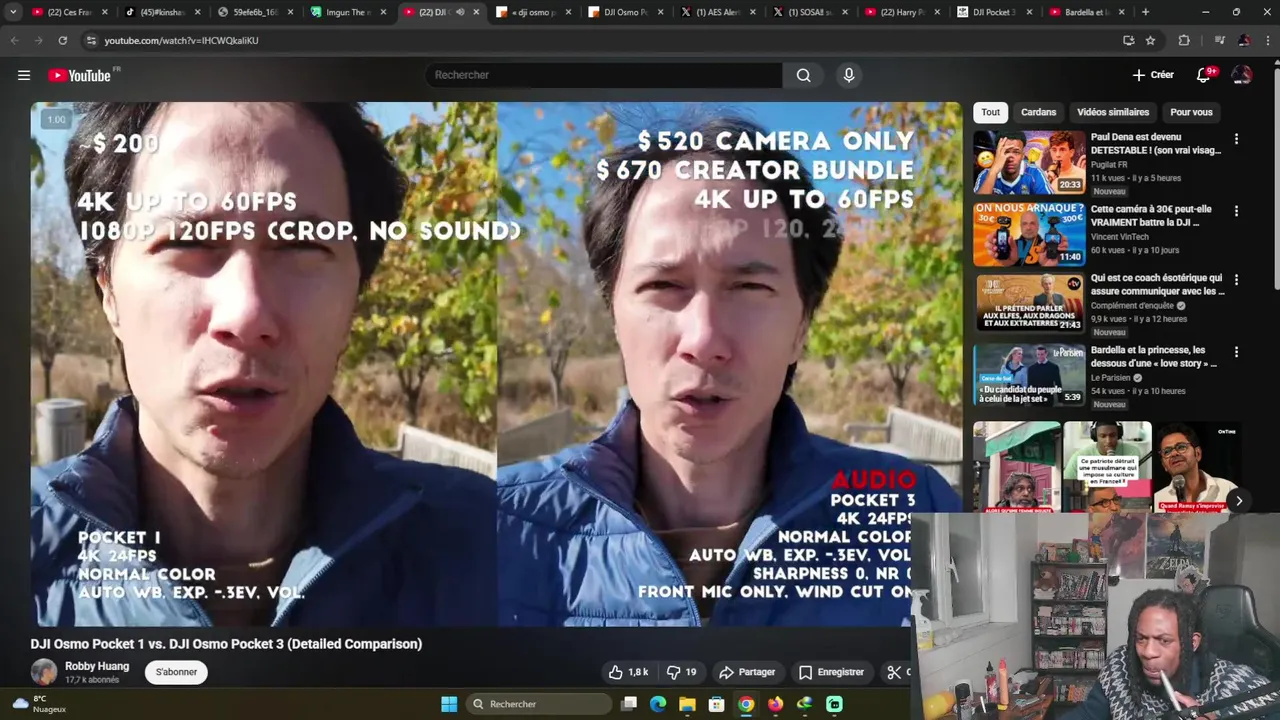Open options for Paul Dena video
Image resolution: width=1280 pixels, height=720 pixels.
pos(1236,139)
